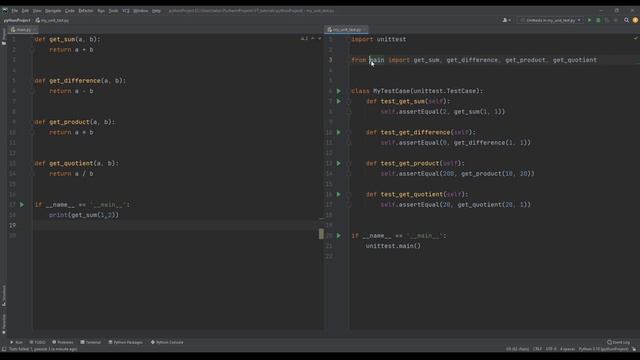This screenshot has height=360, width=640.
Task: Open the TODO tool window tab
Action: [38, 342]
